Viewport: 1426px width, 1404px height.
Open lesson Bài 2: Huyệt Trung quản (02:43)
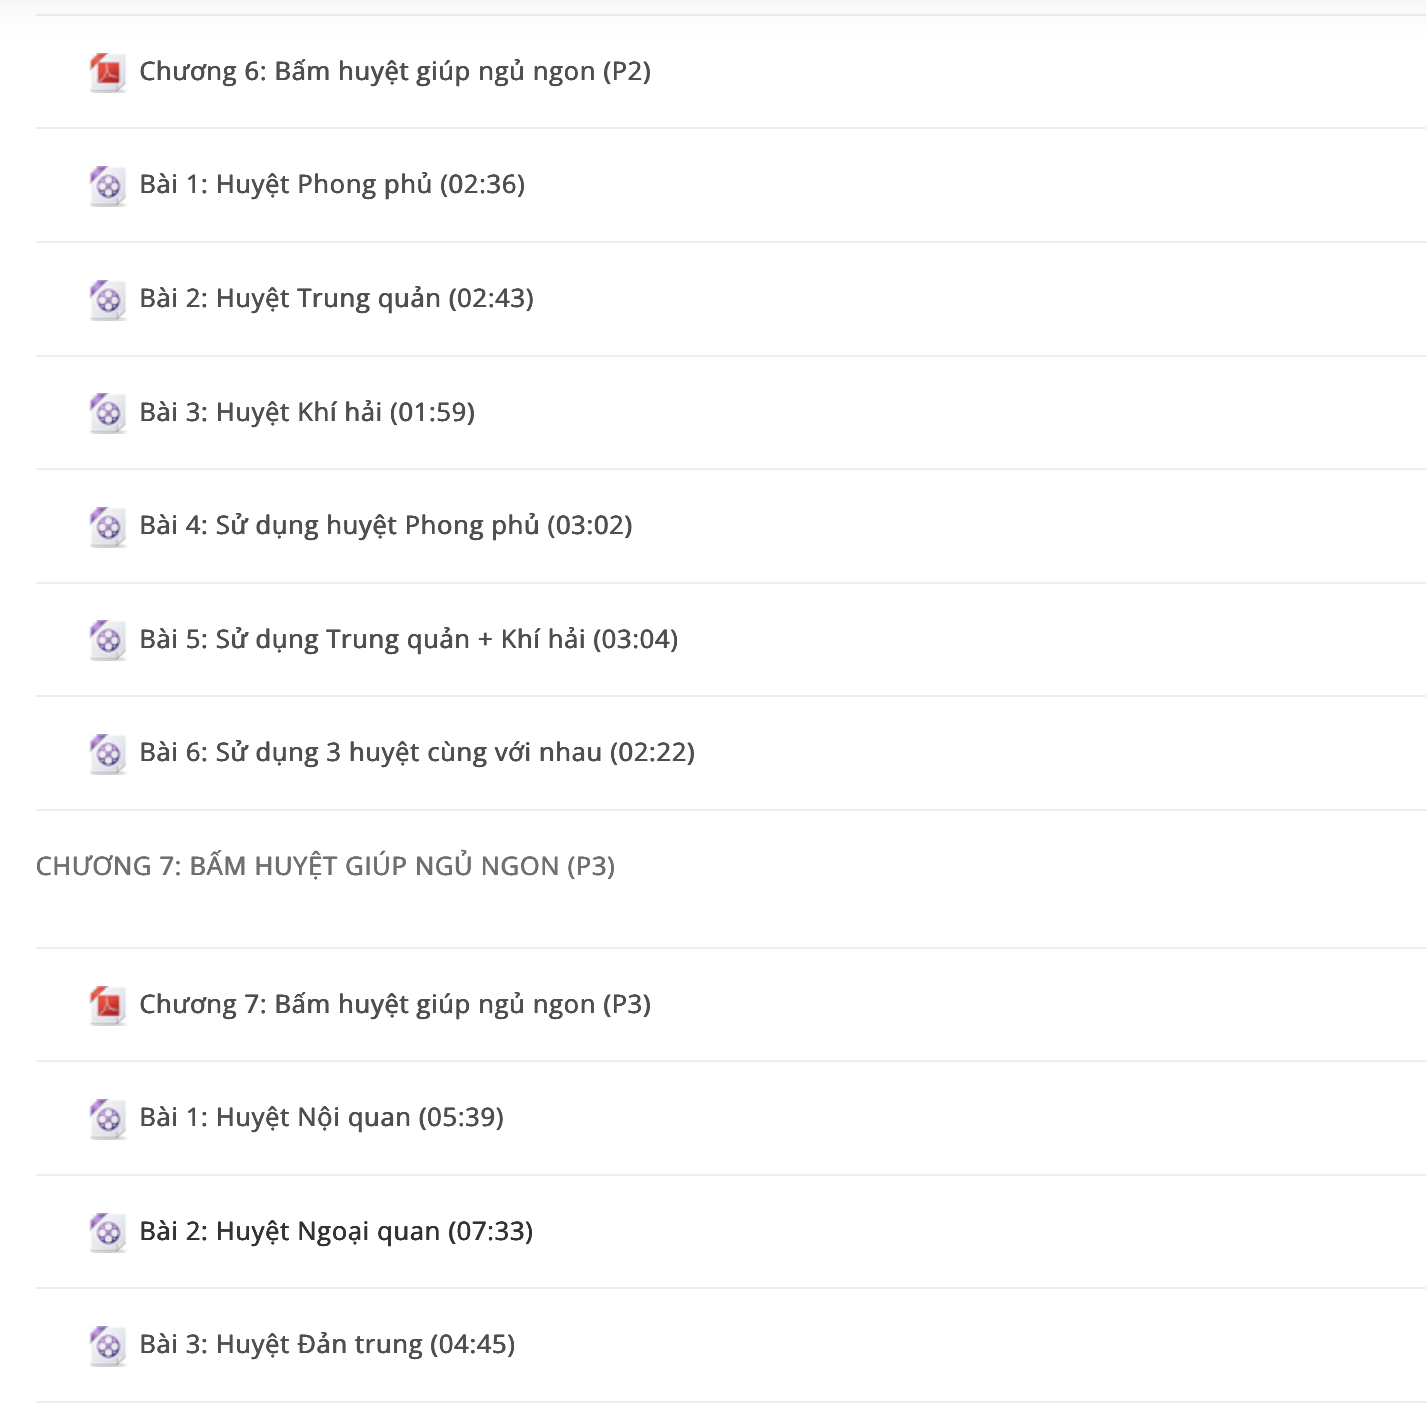[x=336, y=299]
